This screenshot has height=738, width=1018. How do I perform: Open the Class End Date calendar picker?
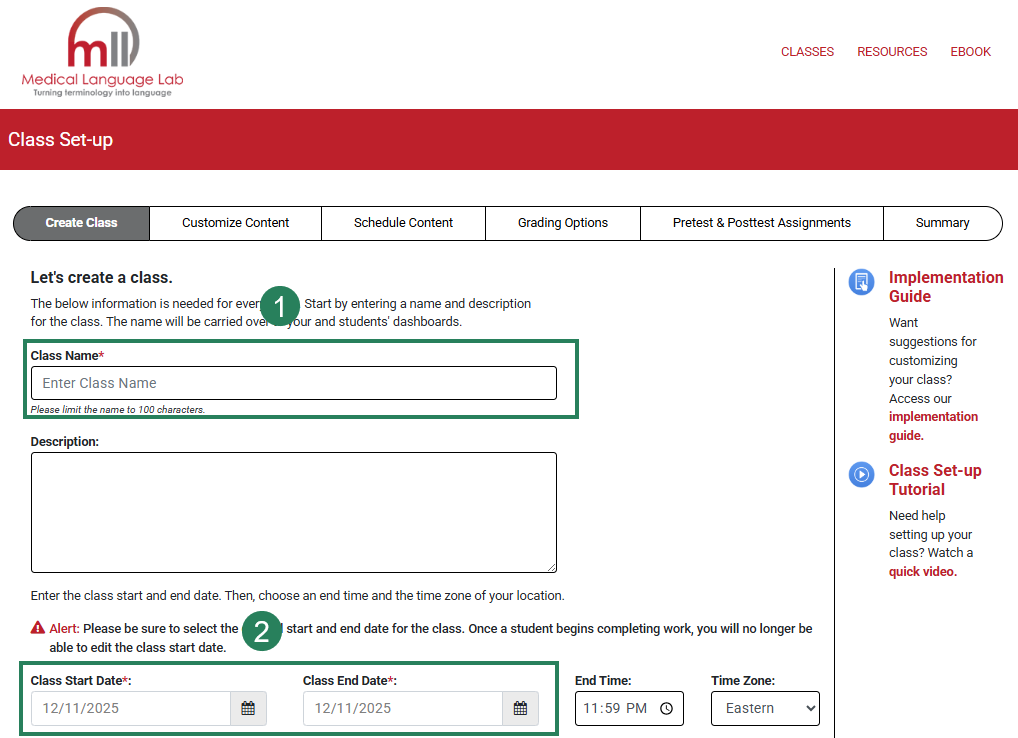pos(520,708)
